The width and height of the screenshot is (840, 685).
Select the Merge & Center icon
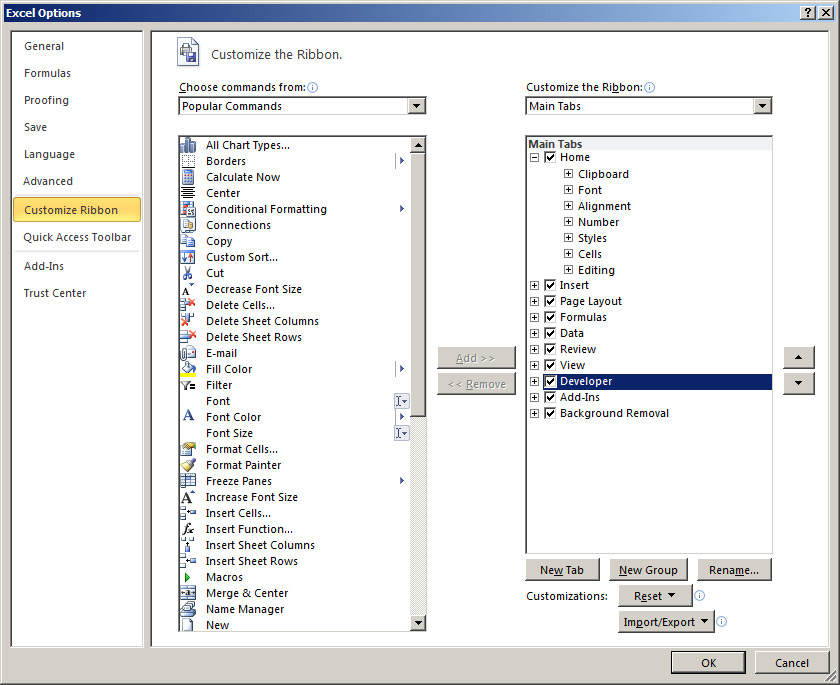pyautogui.click(x=188, y=593)
